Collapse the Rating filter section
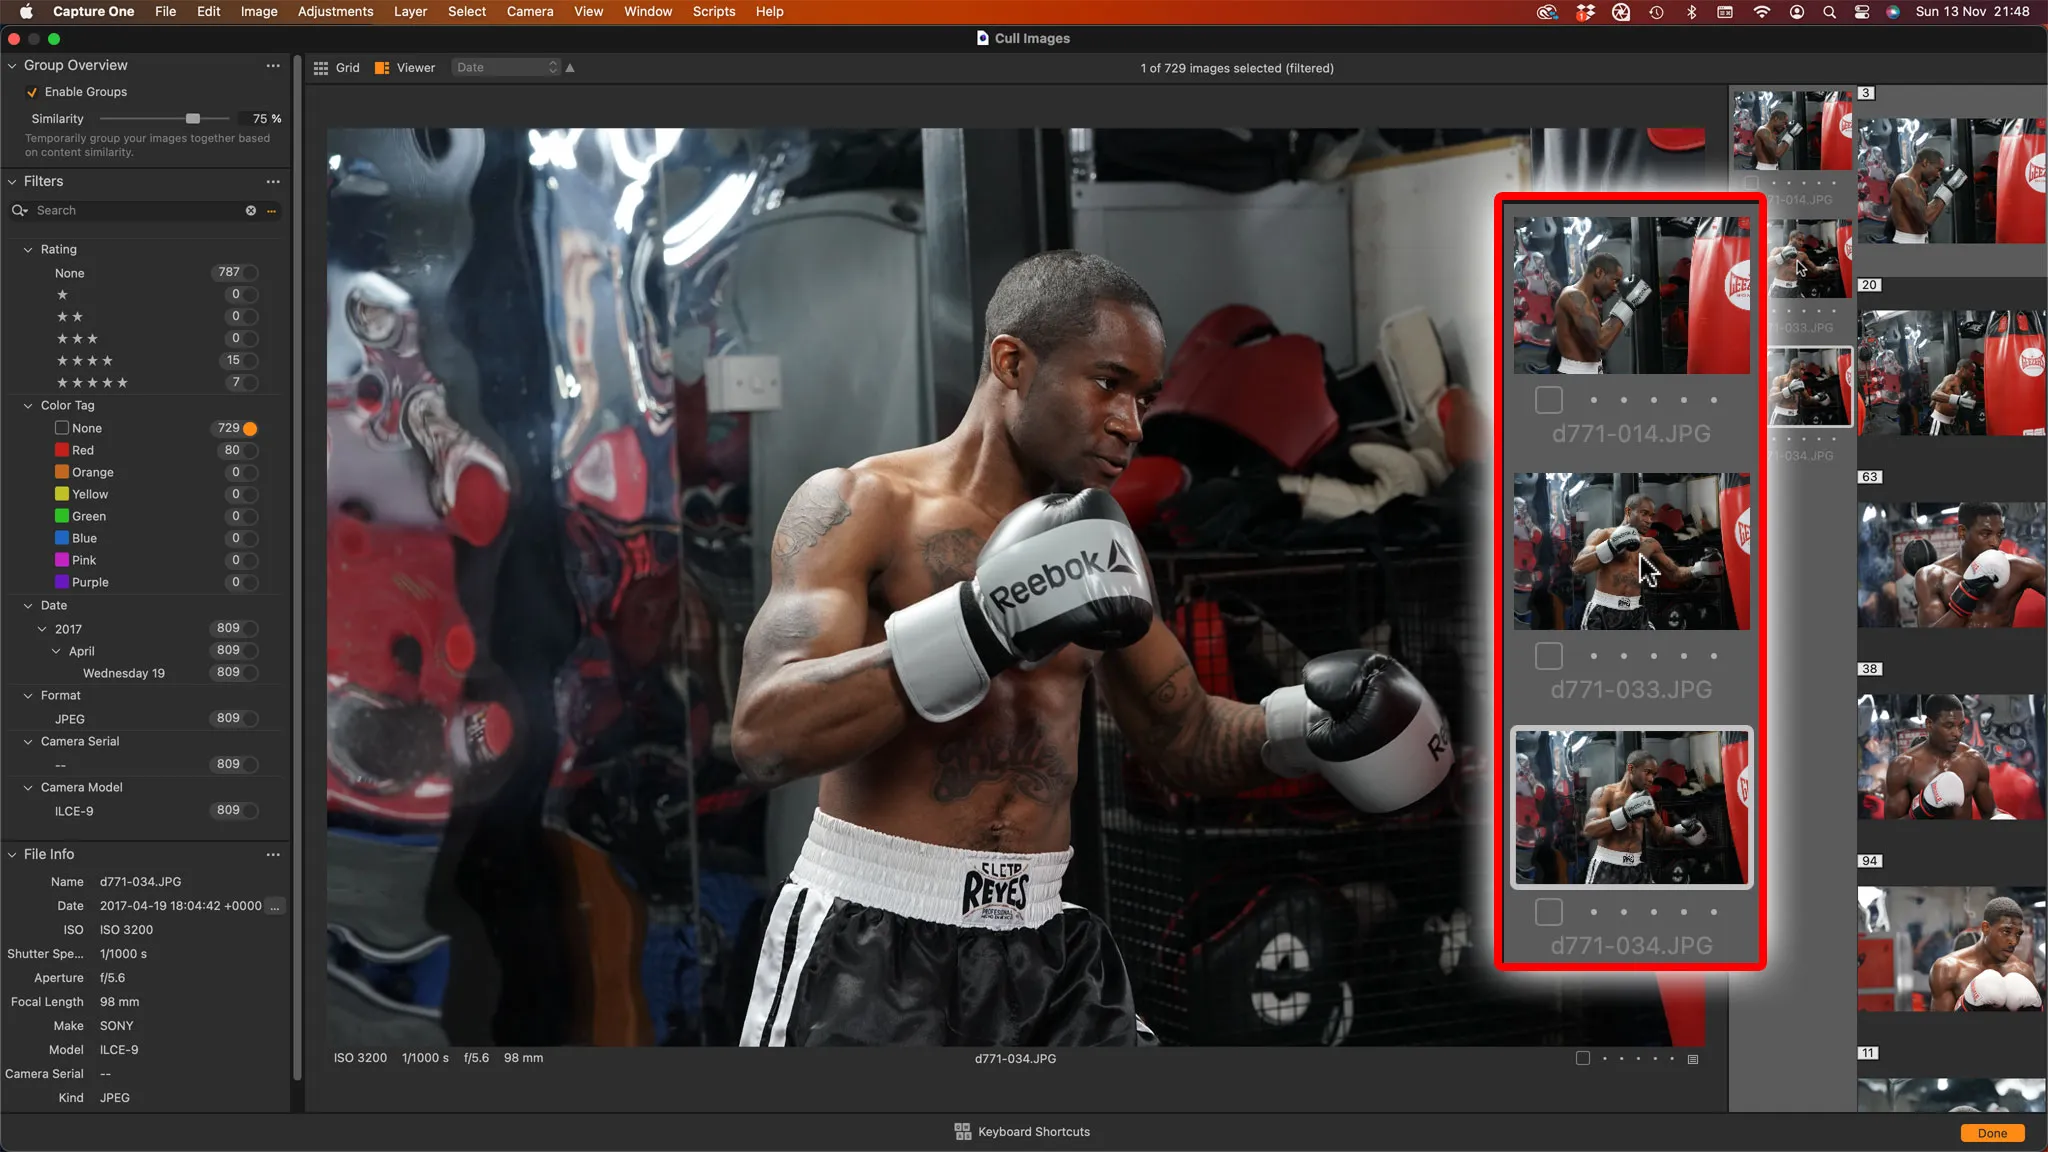 [x=28, y=250]
